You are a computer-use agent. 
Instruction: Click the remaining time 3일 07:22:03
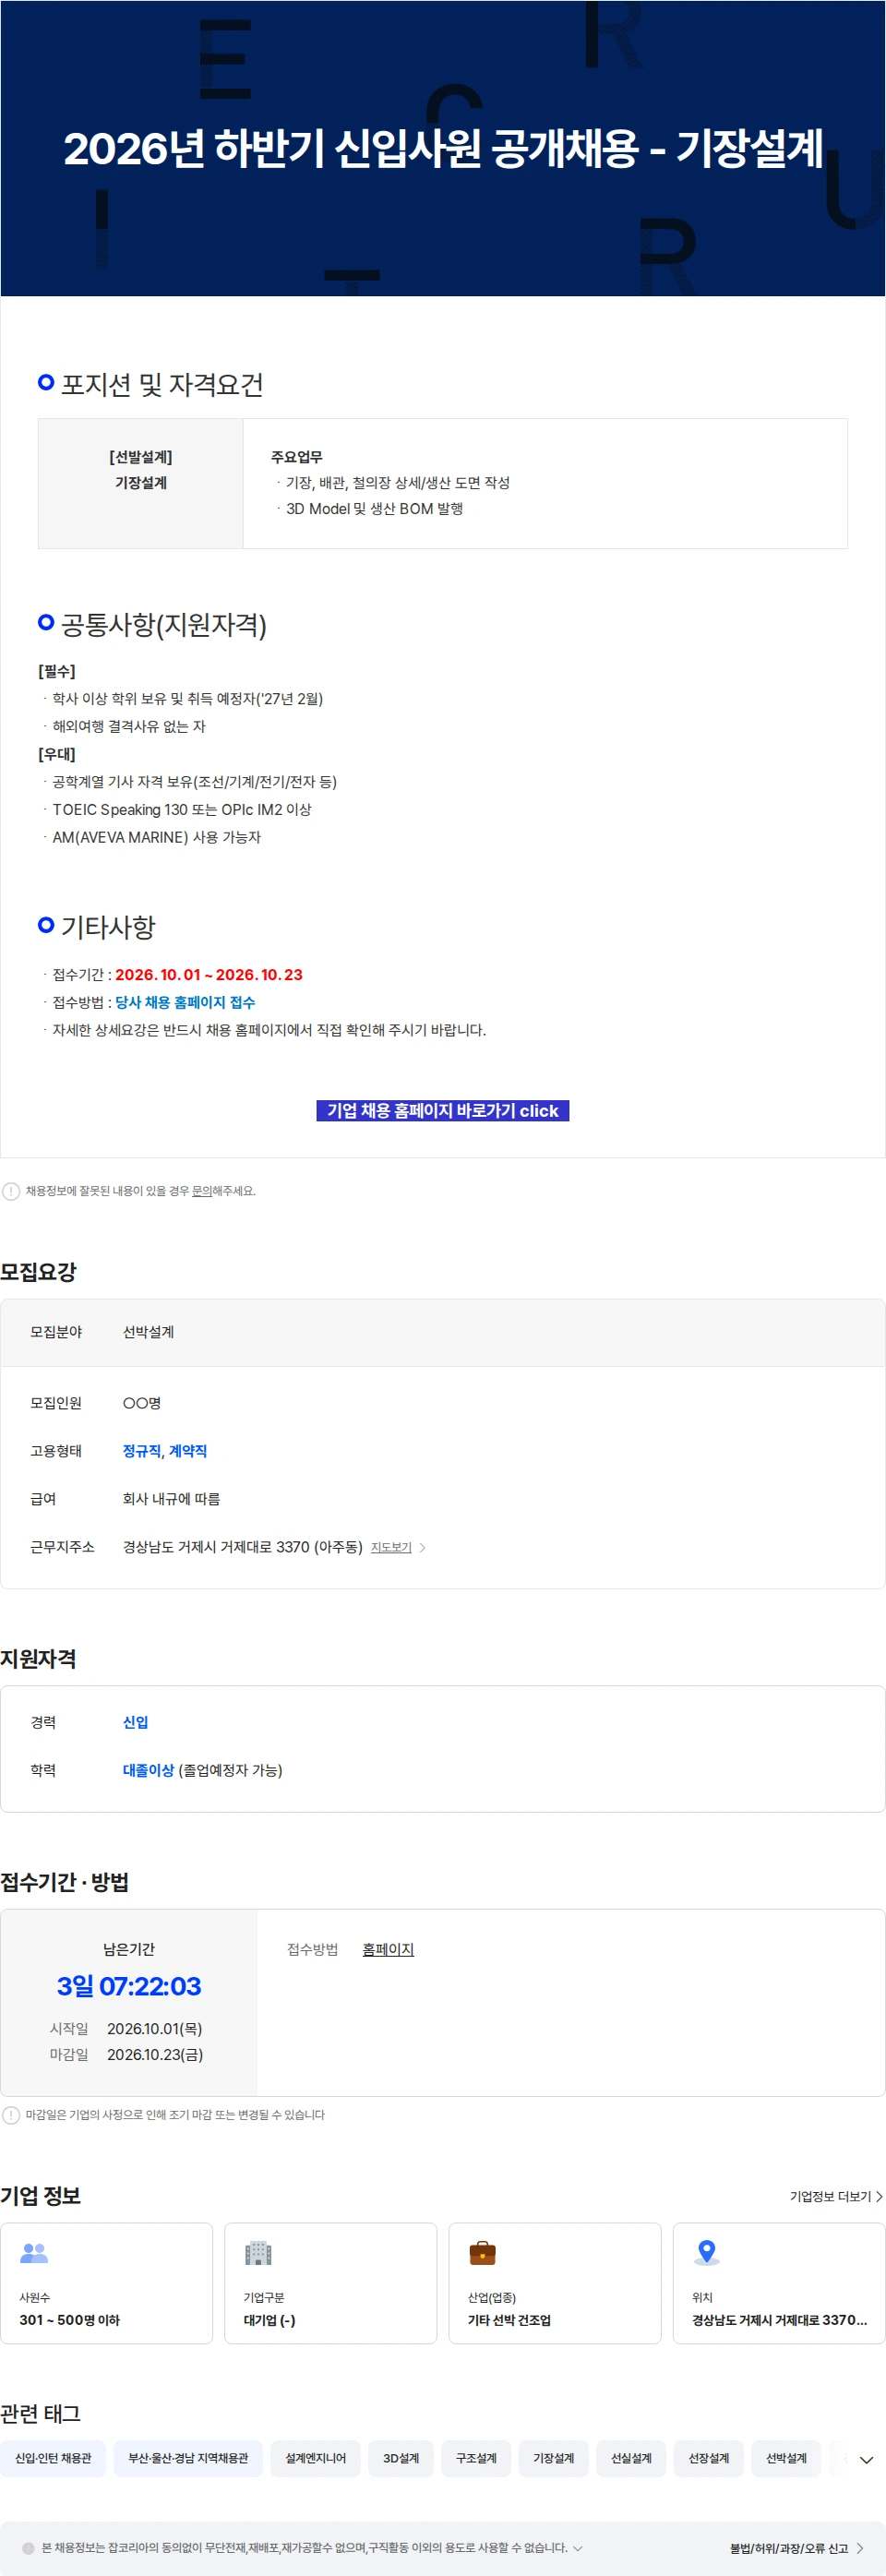pos(129,1986)
